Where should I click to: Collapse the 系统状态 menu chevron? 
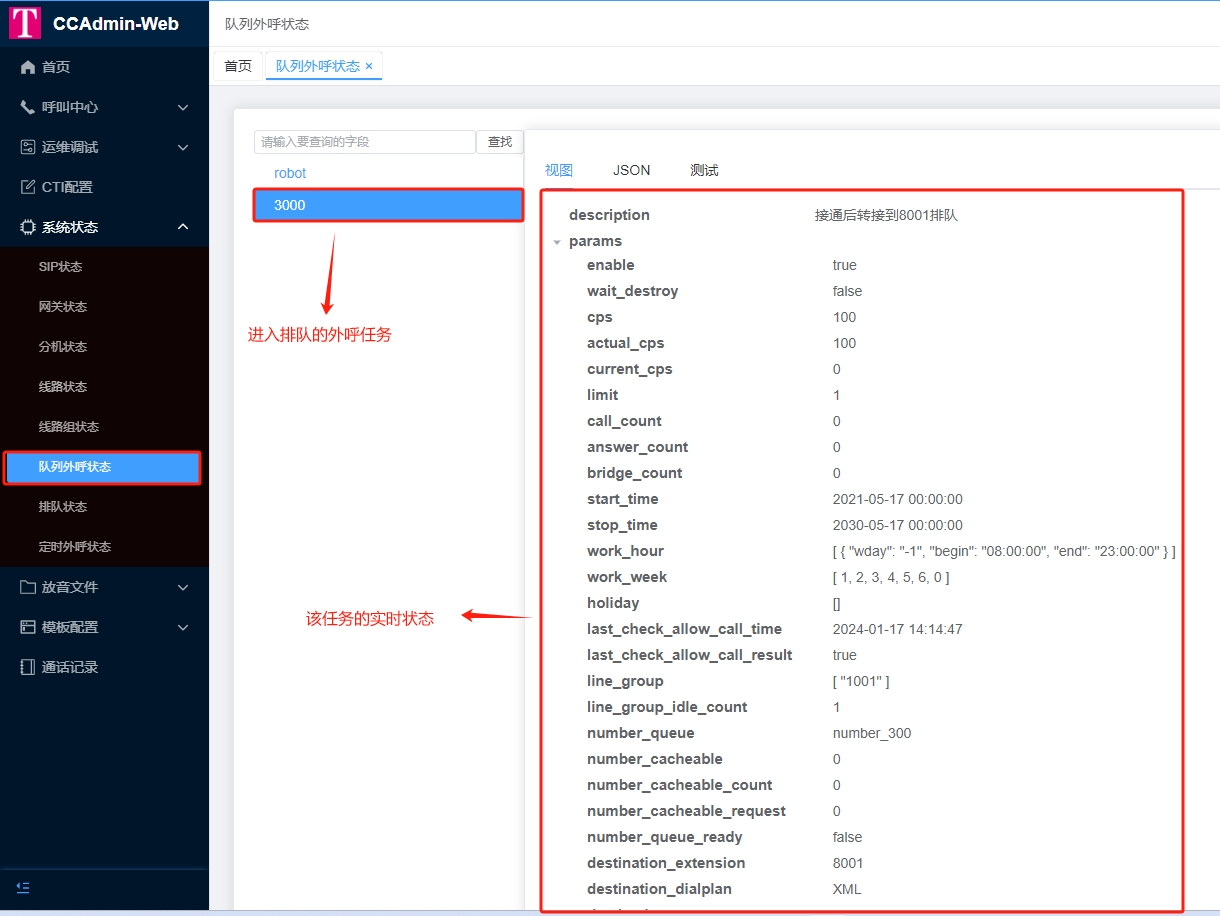[x=183, y=227]
